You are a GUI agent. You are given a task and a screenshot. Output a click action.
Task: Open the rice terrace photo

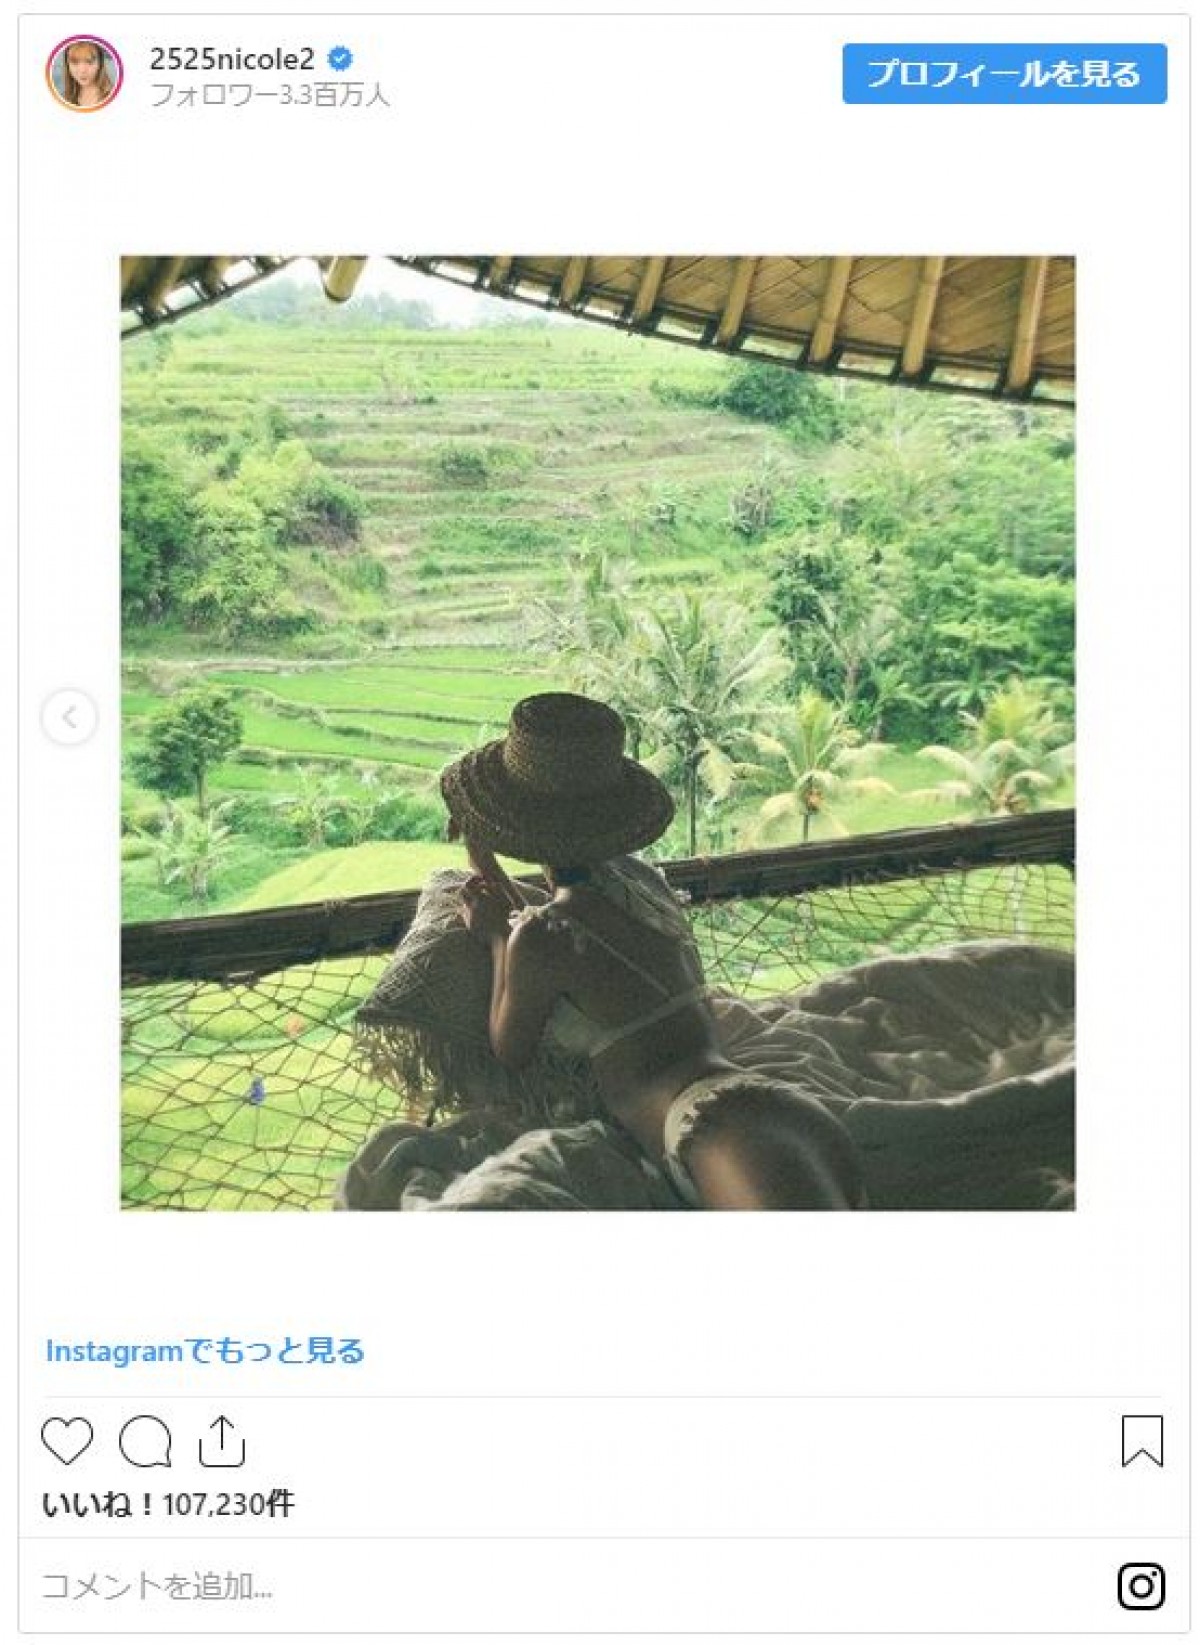coord(598,733)
